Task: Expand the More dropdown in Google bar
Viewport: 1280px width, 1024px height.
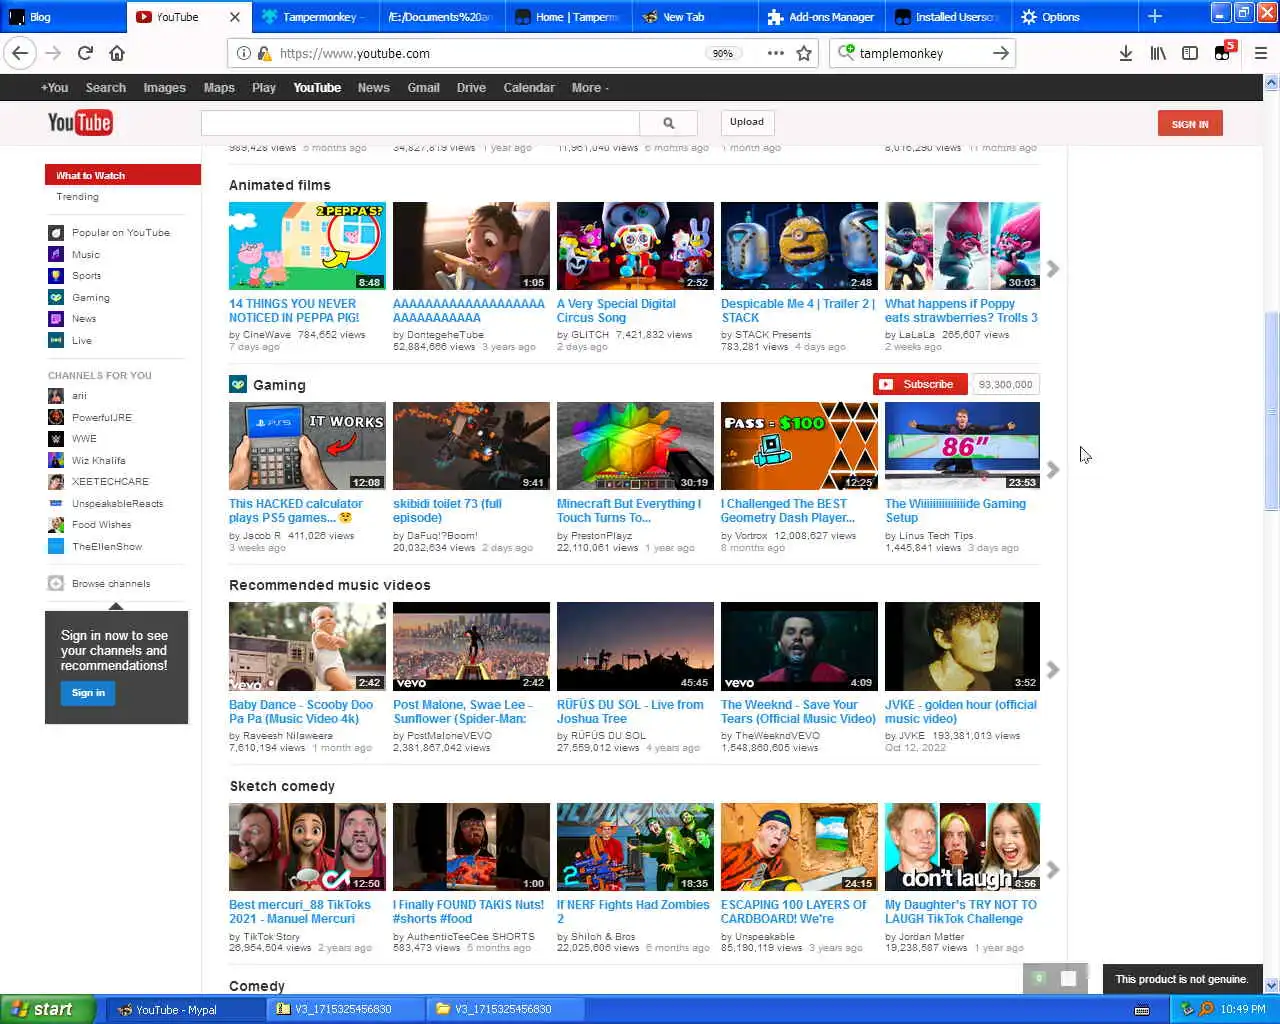Action: (590, 88)
